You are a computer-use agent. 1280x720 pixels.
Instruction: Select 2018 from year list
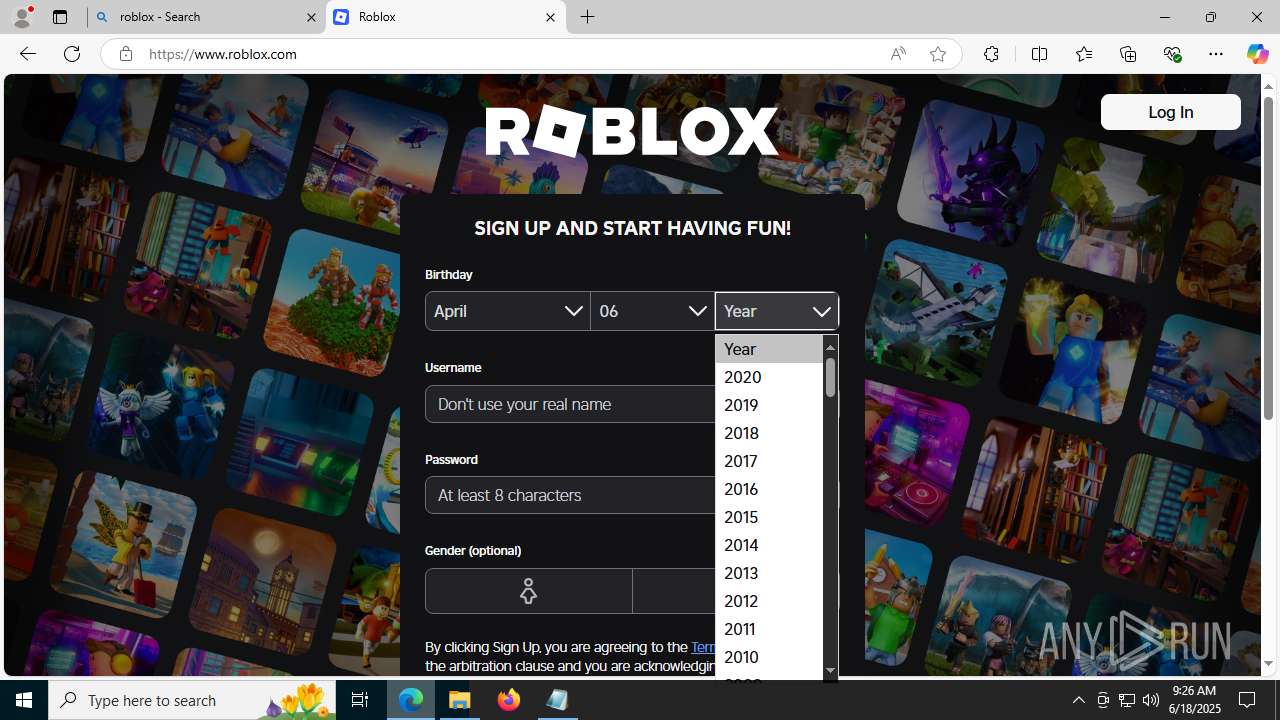(769, 433)
